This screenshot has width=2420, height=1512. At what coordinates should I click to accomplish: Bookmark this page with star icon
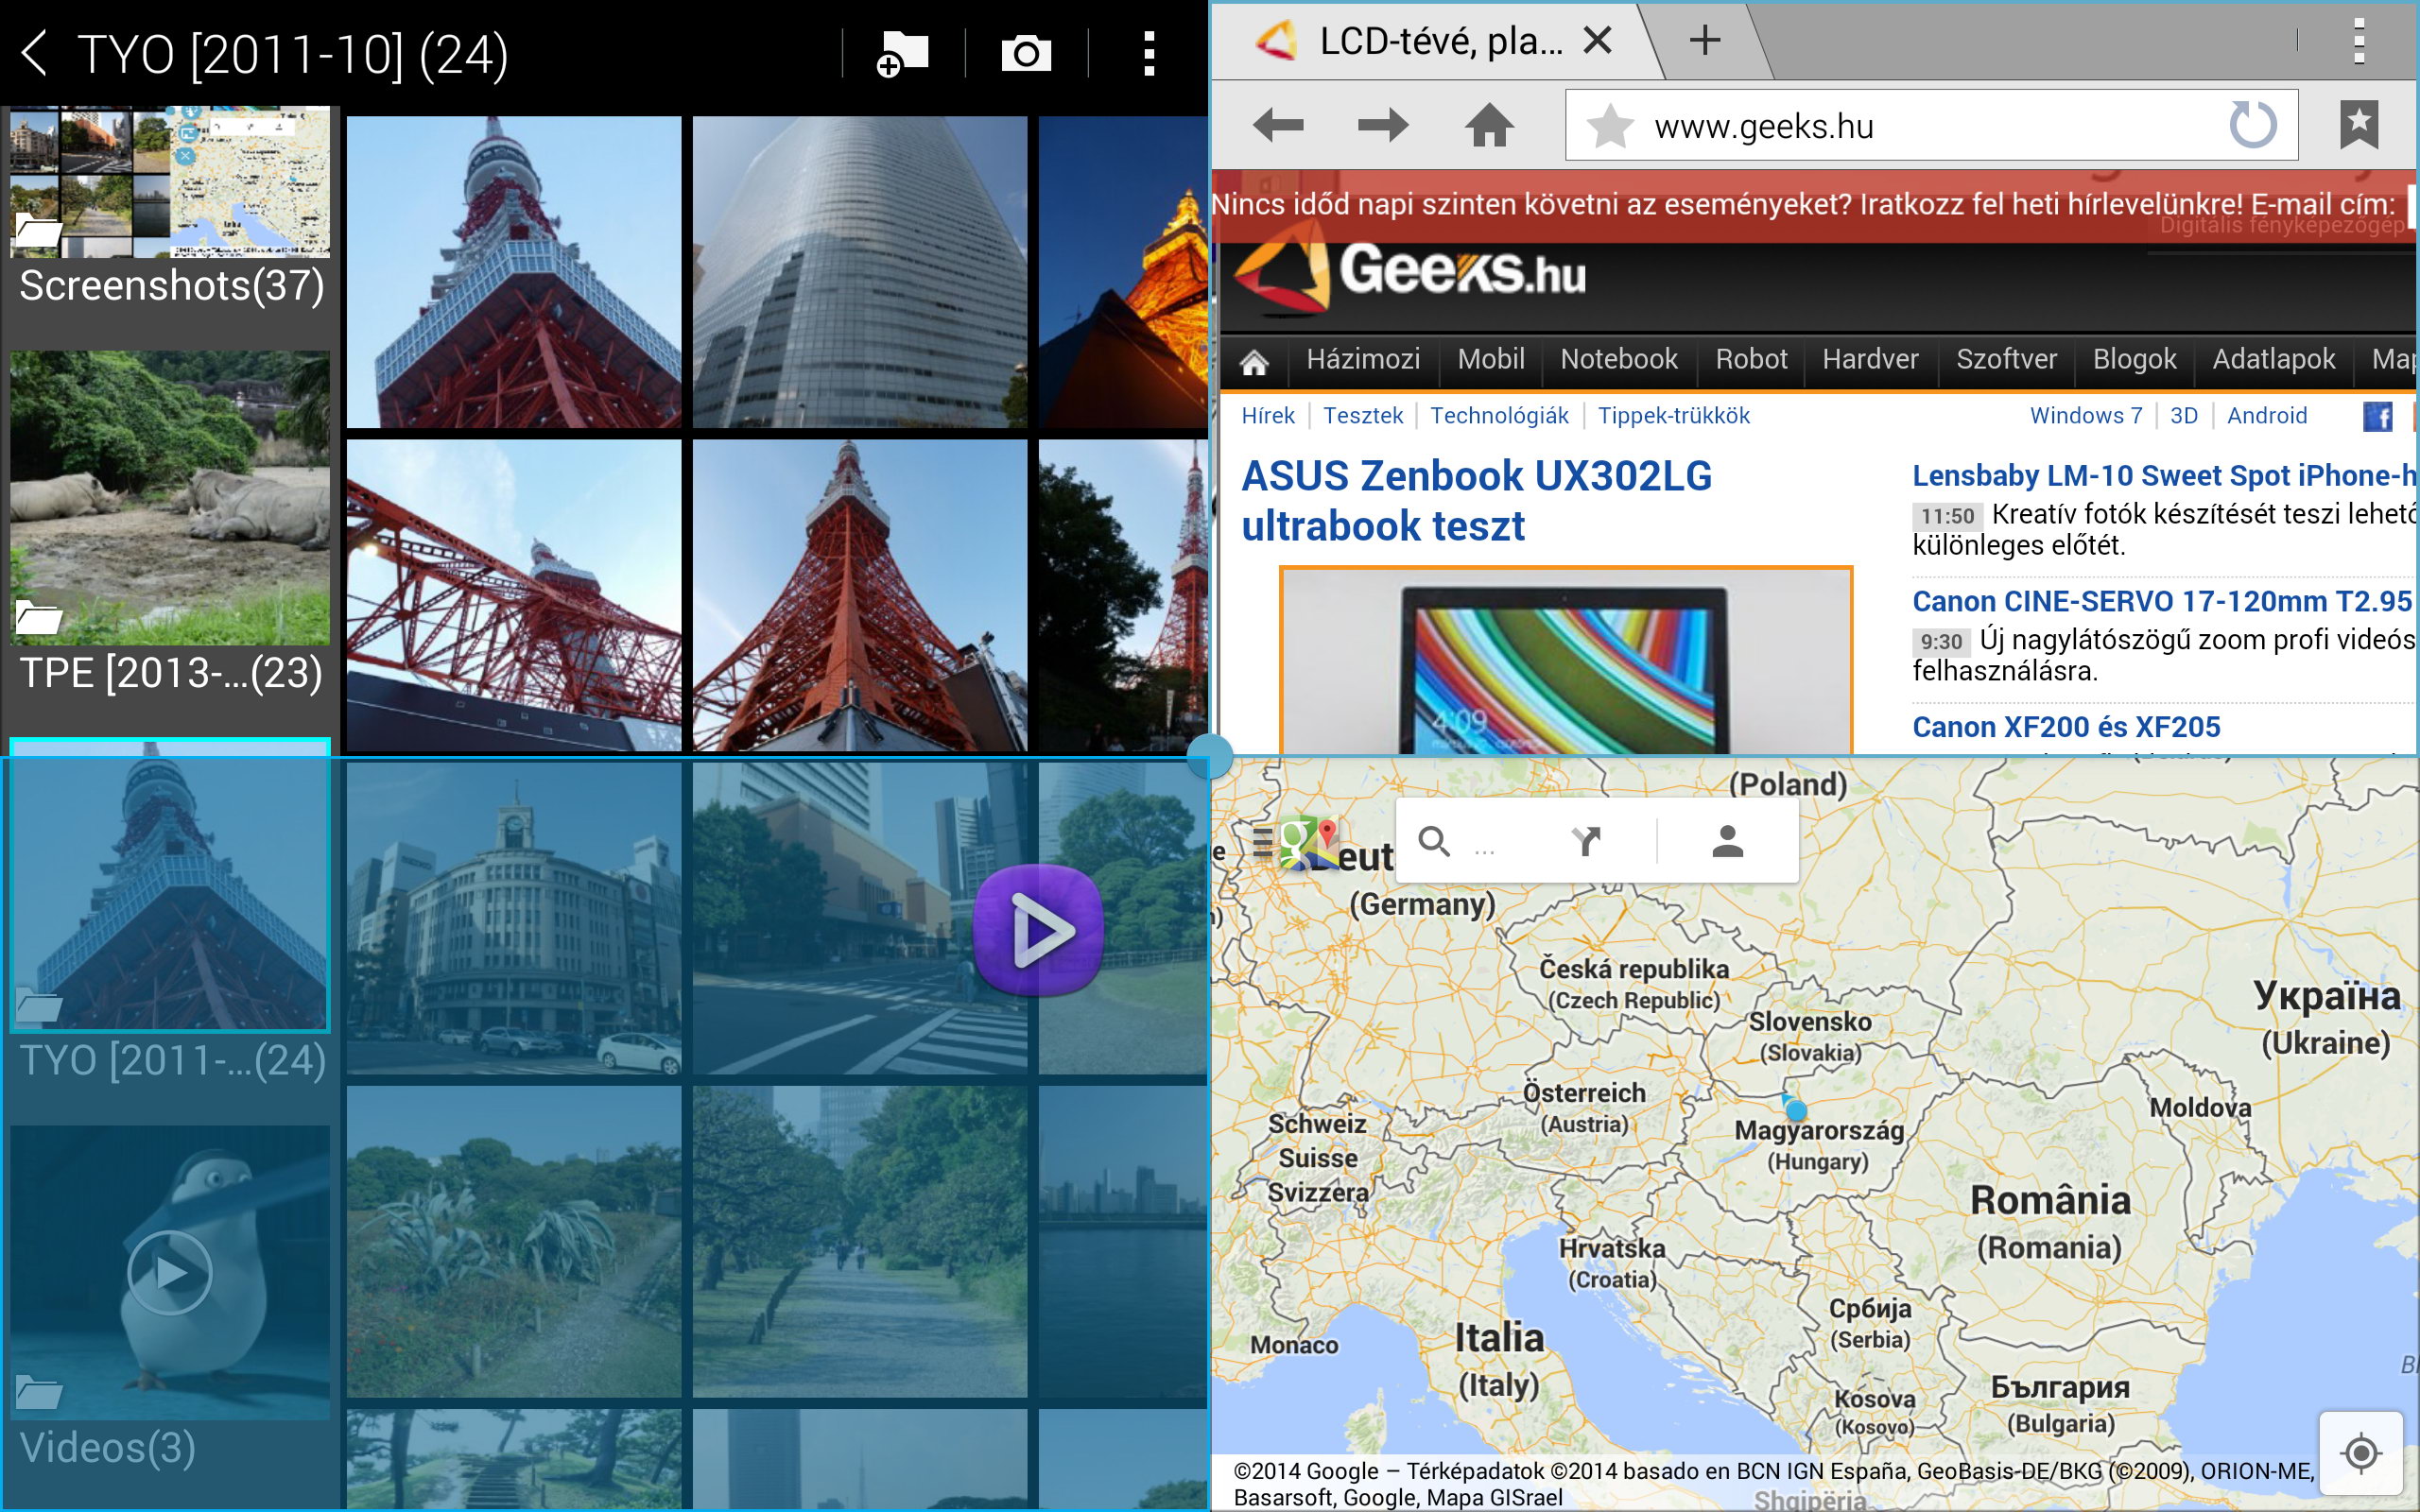coord(1610,126)
